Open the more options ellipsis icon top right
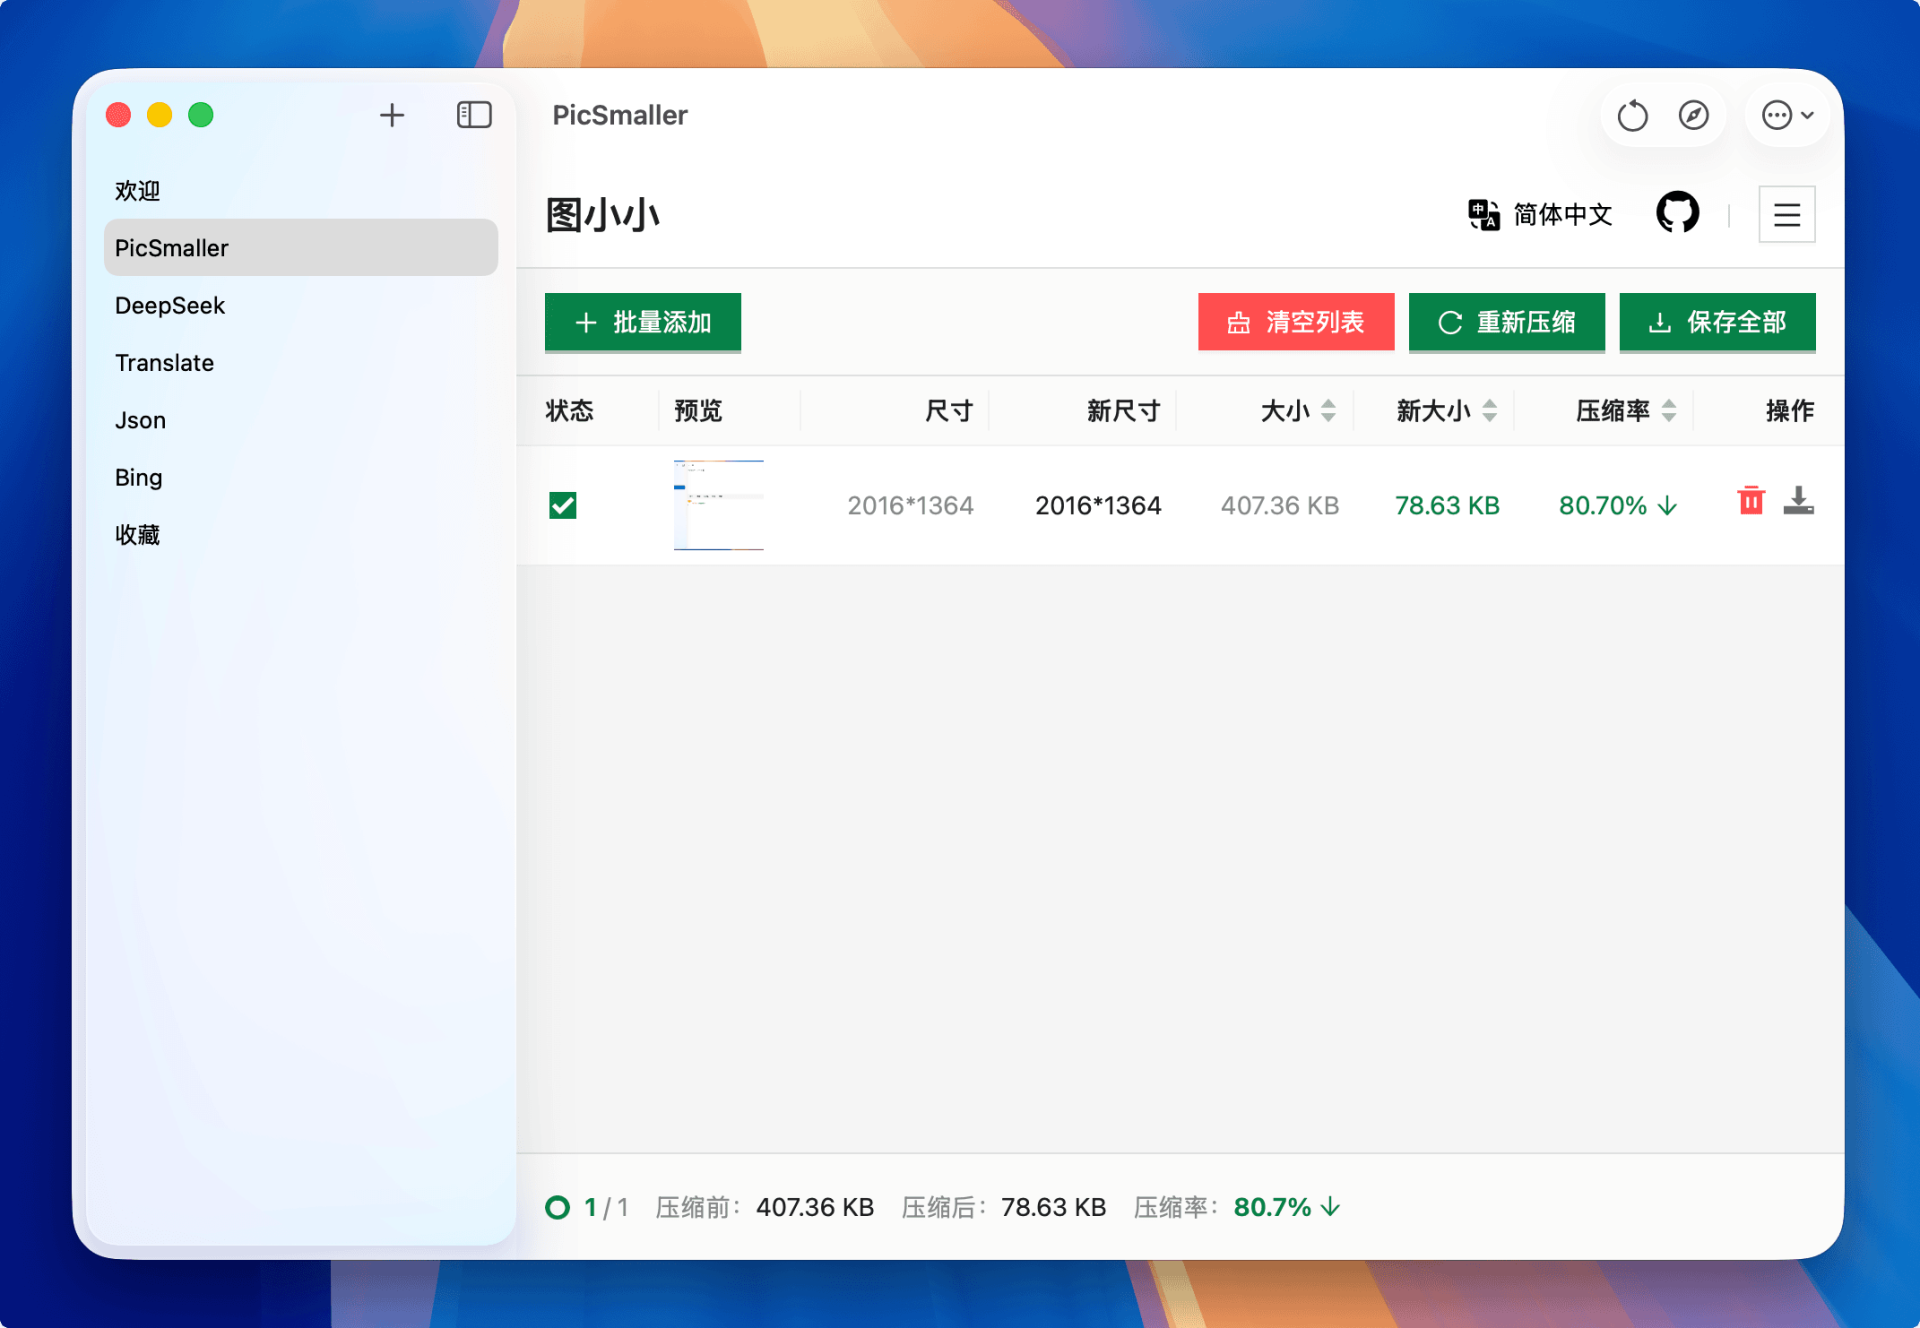The height and width of the screenshot is (1328, 1920). tap(1778, 115)
